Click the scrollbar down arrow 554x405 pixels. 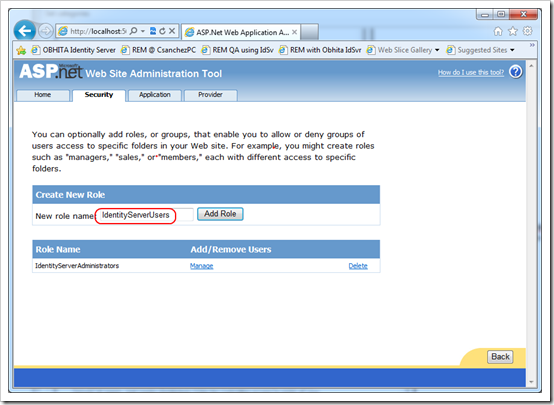point(531,382)
